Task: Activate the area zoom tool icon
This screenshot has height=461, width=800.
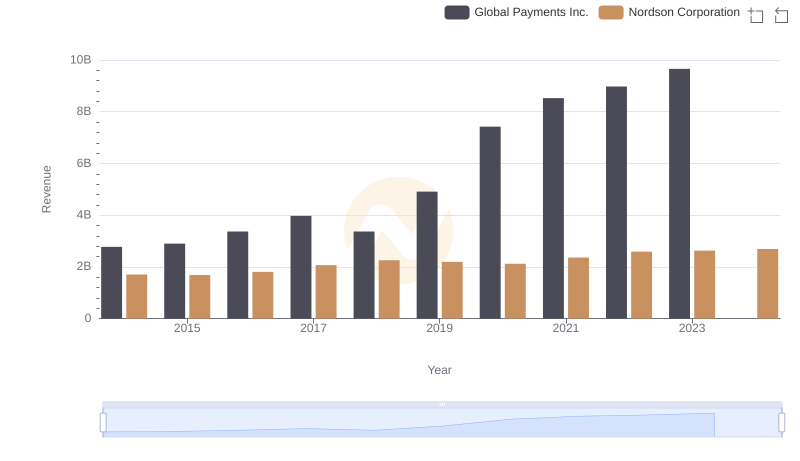Action: click(756, 14)
